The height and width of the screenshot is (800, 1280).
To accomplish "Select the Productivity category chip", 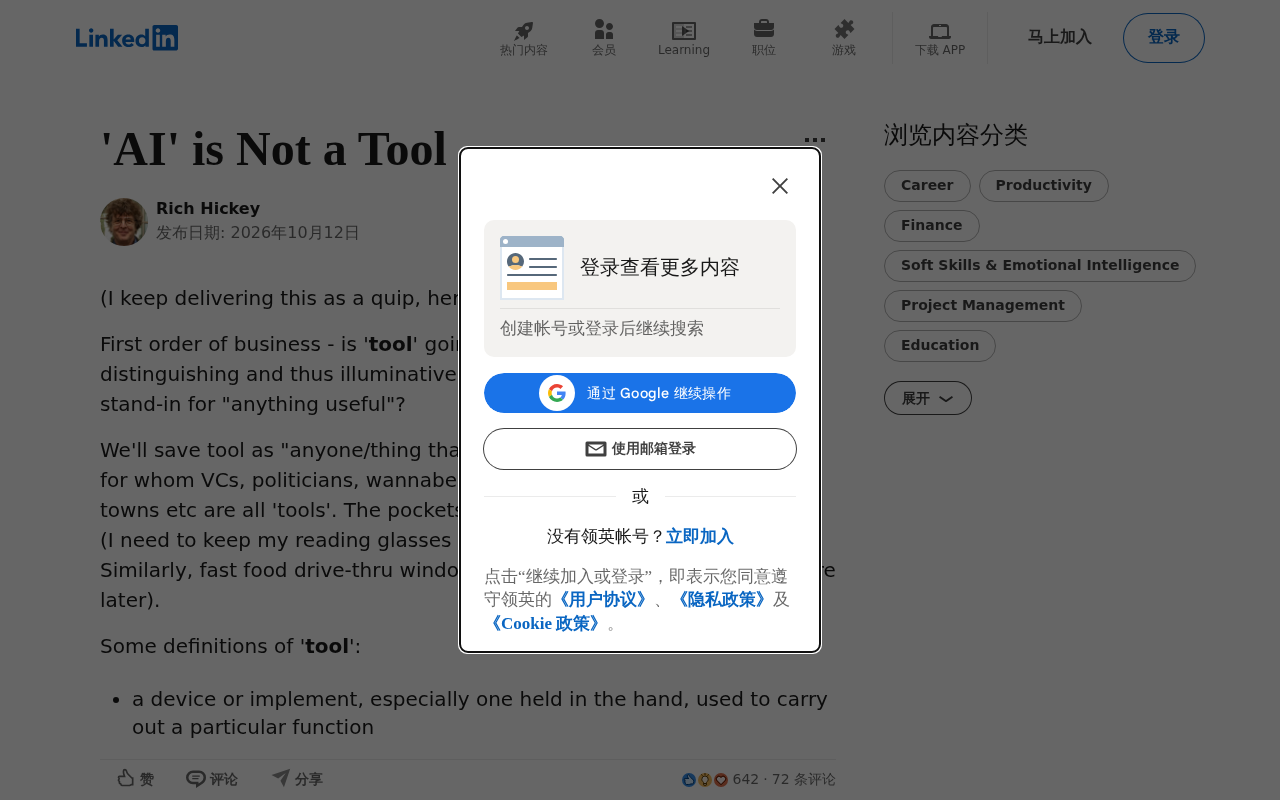I will pyautogui.click(x=1044, y=186).
